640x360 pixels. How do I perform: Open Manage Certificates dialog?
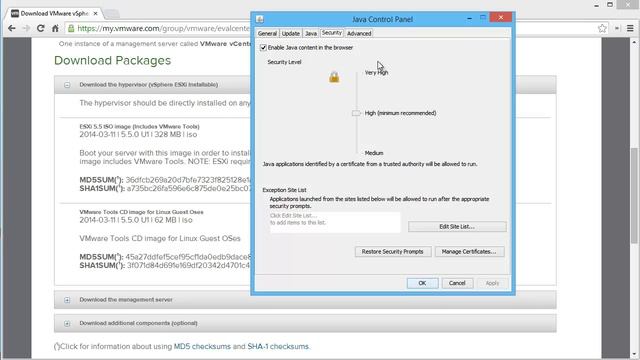point(469,252)
